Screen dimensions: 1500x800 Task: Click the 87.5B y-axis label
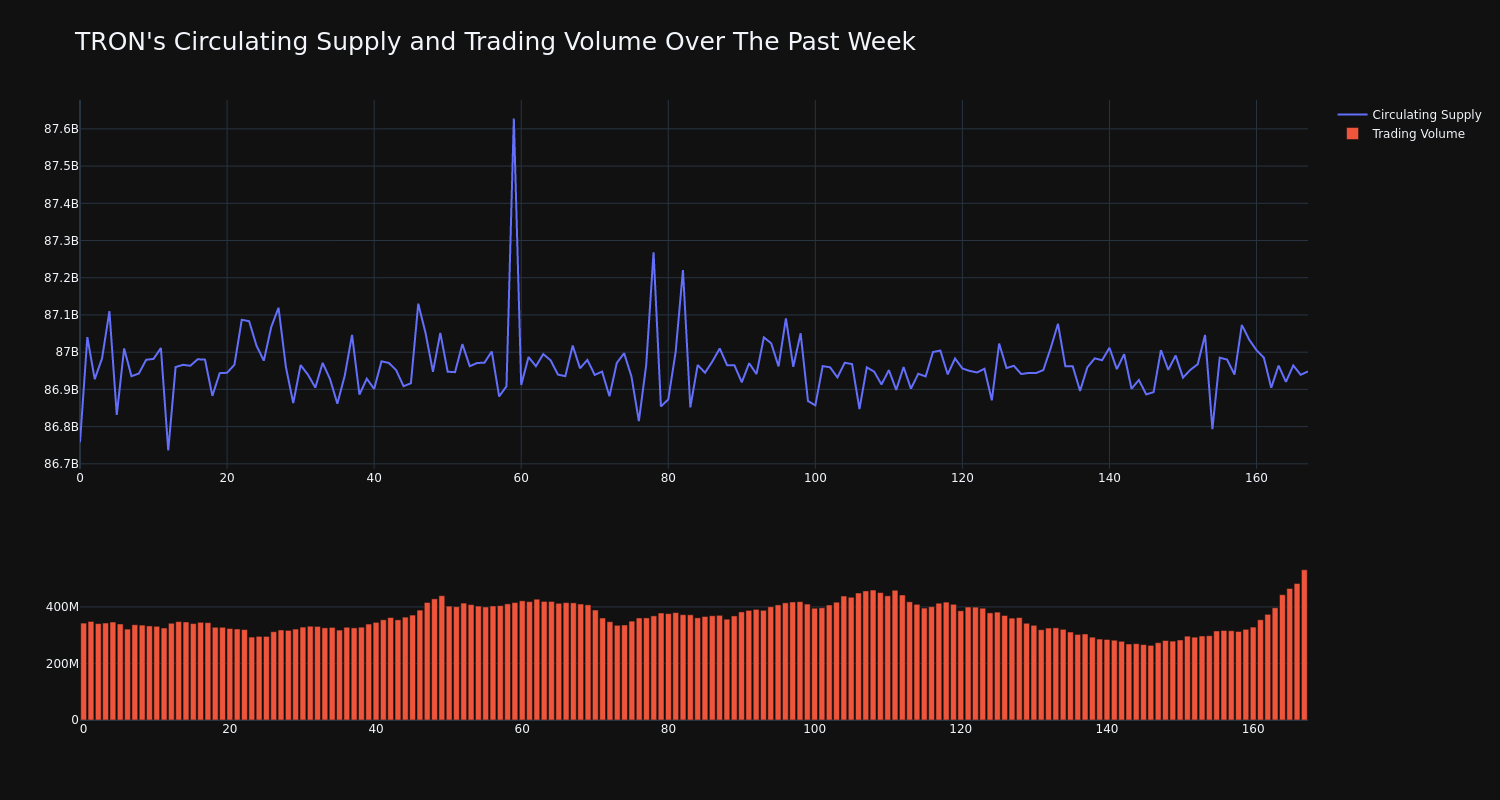61,166
